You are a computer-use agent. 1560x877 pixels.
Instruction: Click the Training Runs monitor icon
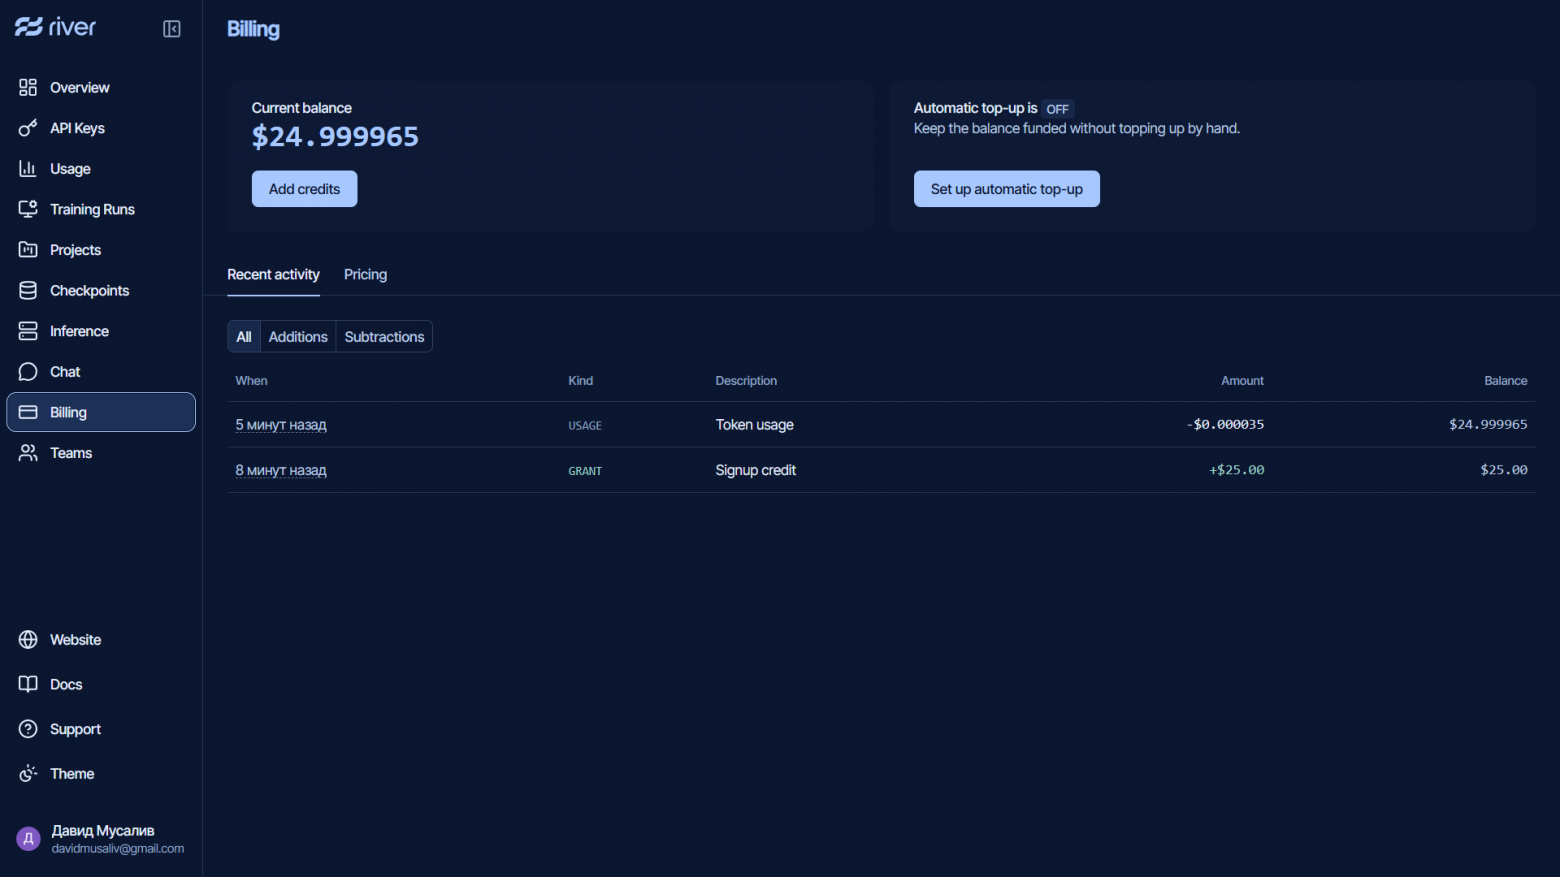(x=28, y=209)
